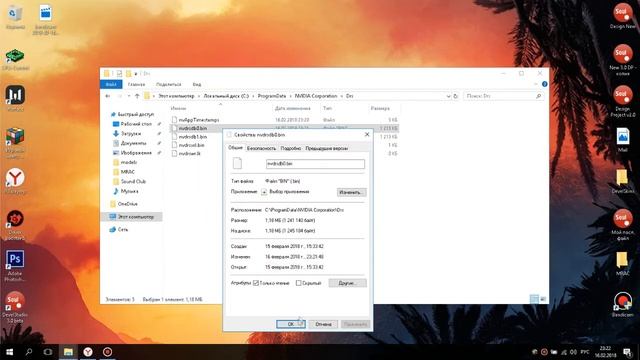Toggle the Hidden attribute checkbox

pyautogui.click(x=298, y=283)
